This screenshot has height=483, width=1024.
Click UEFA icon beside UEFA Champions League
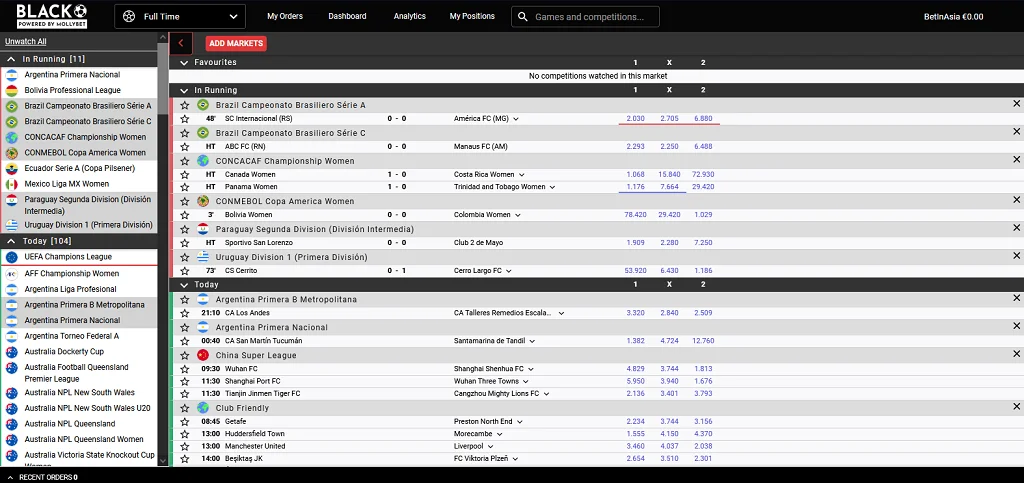click(12, 257)
